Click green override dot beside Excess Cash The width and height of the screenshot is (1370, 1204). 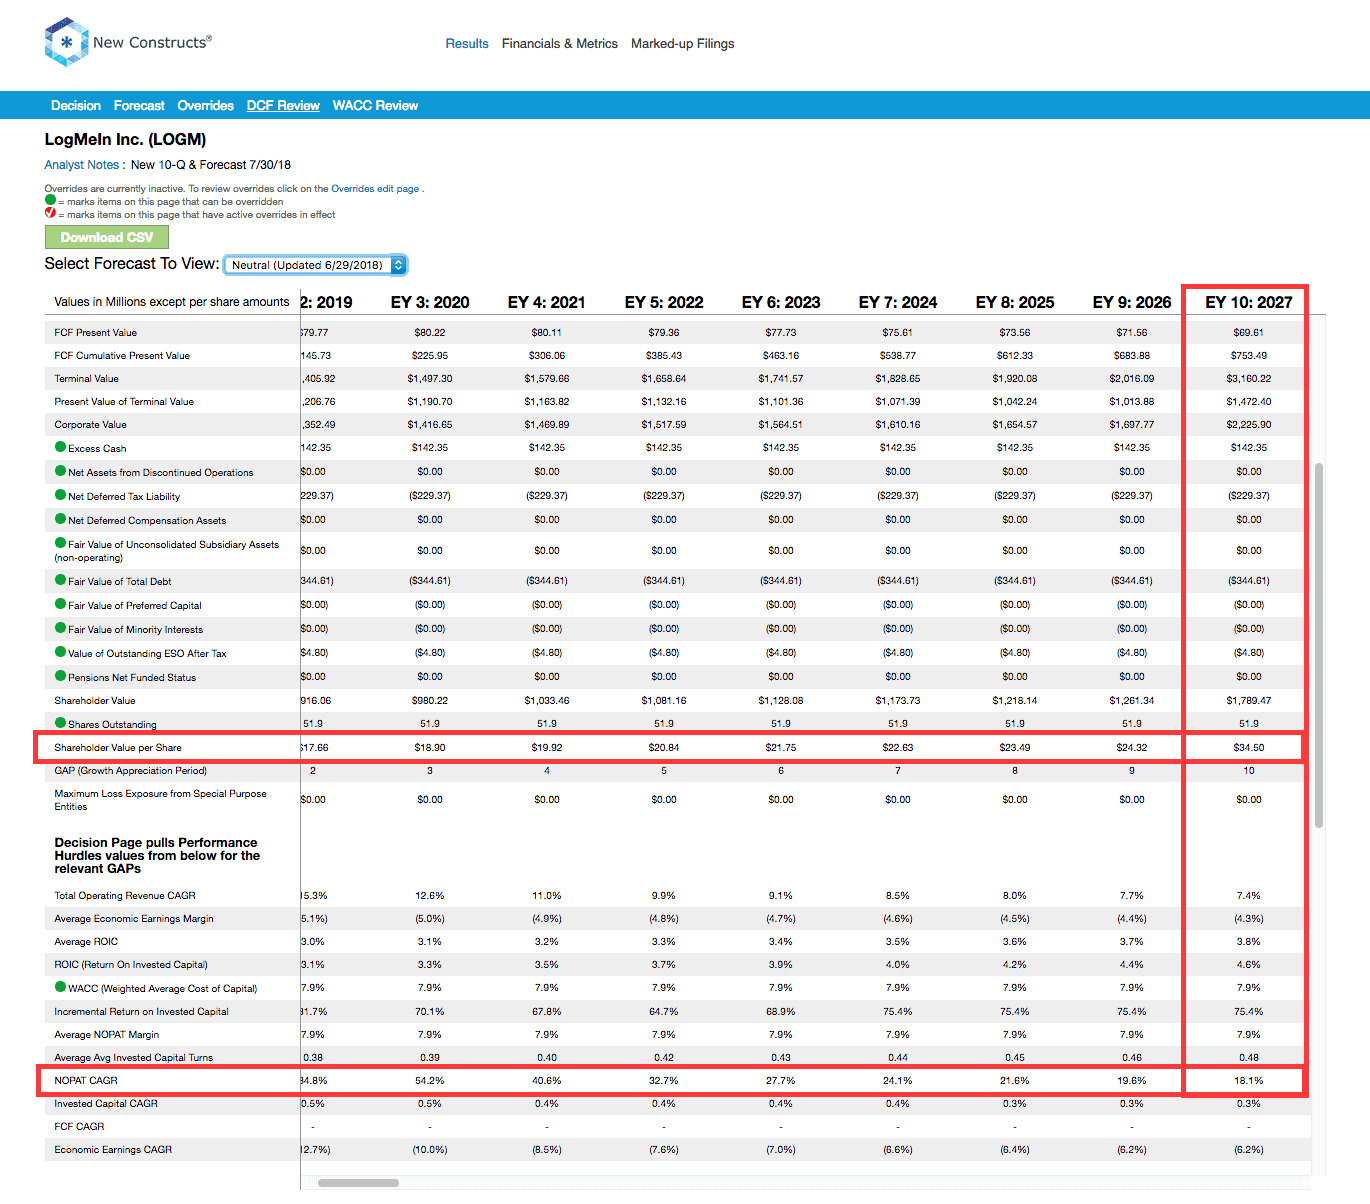click(60, 447)
